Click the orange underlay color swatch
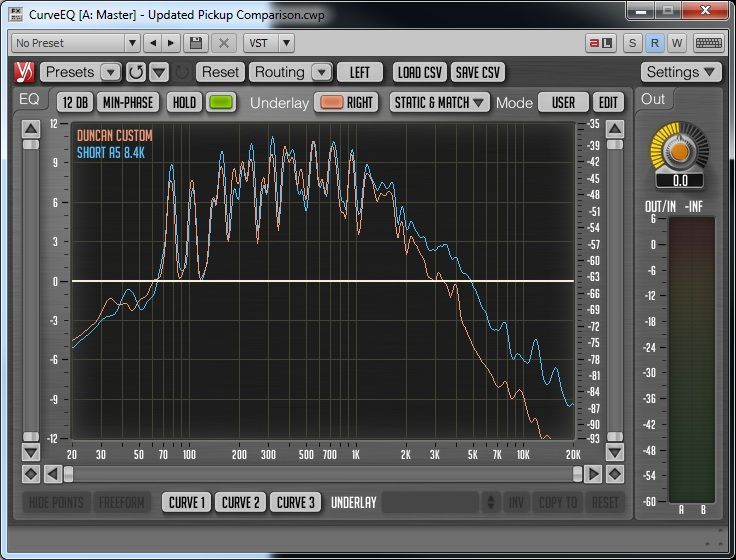Screen dimensions: 736x560 [x=331, y=102]
